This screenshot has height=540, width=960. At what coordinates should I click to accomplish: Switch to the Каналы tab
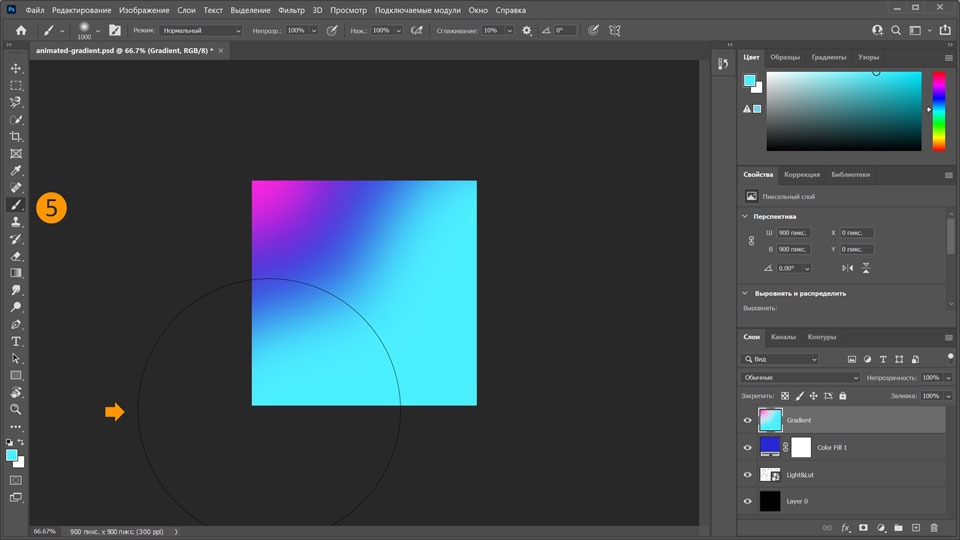(783, 337)
